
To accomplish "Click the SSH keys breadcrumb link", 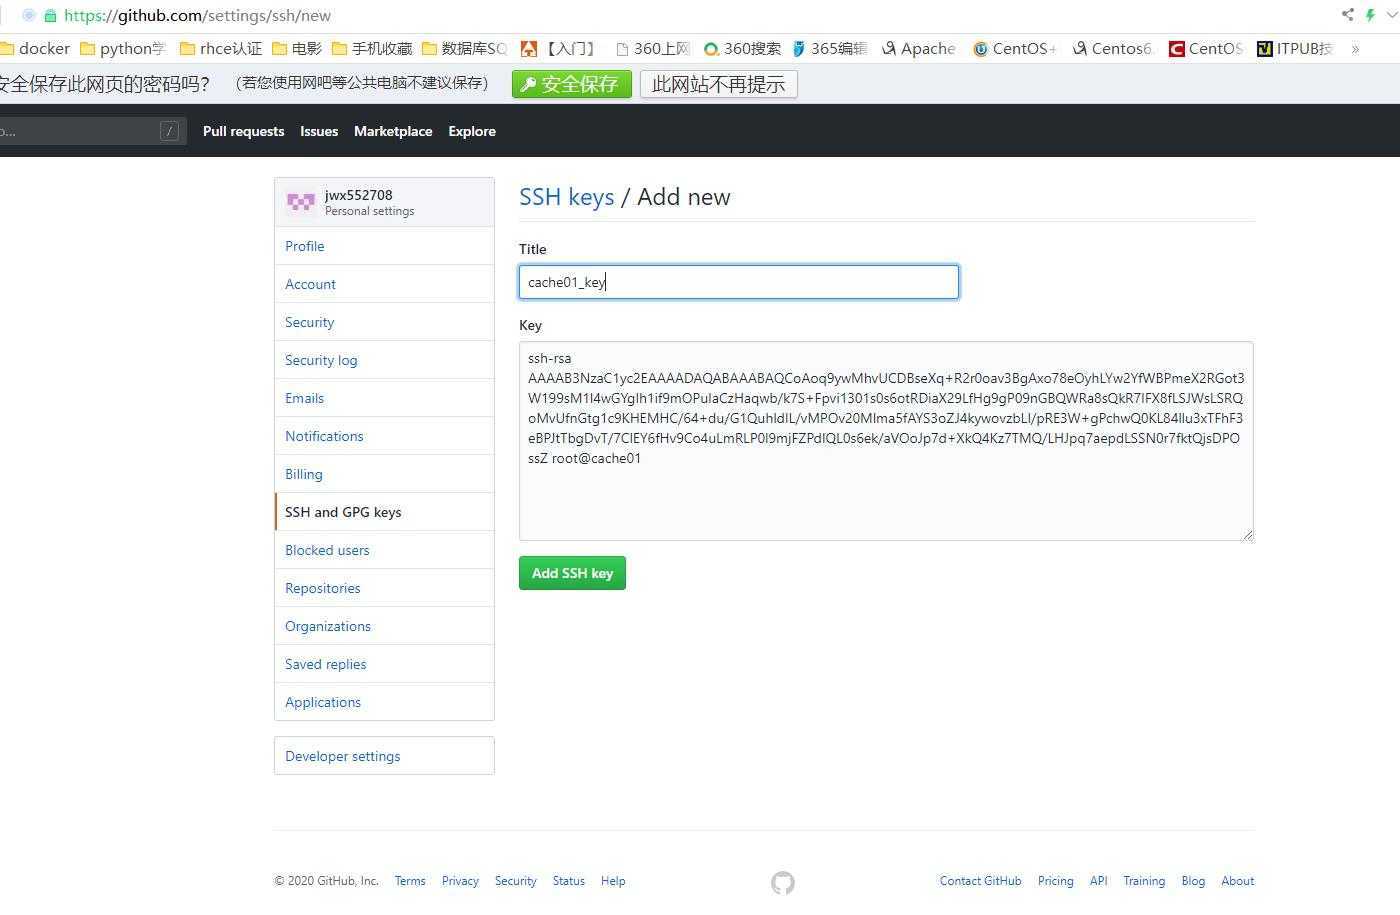I will 566,197.
